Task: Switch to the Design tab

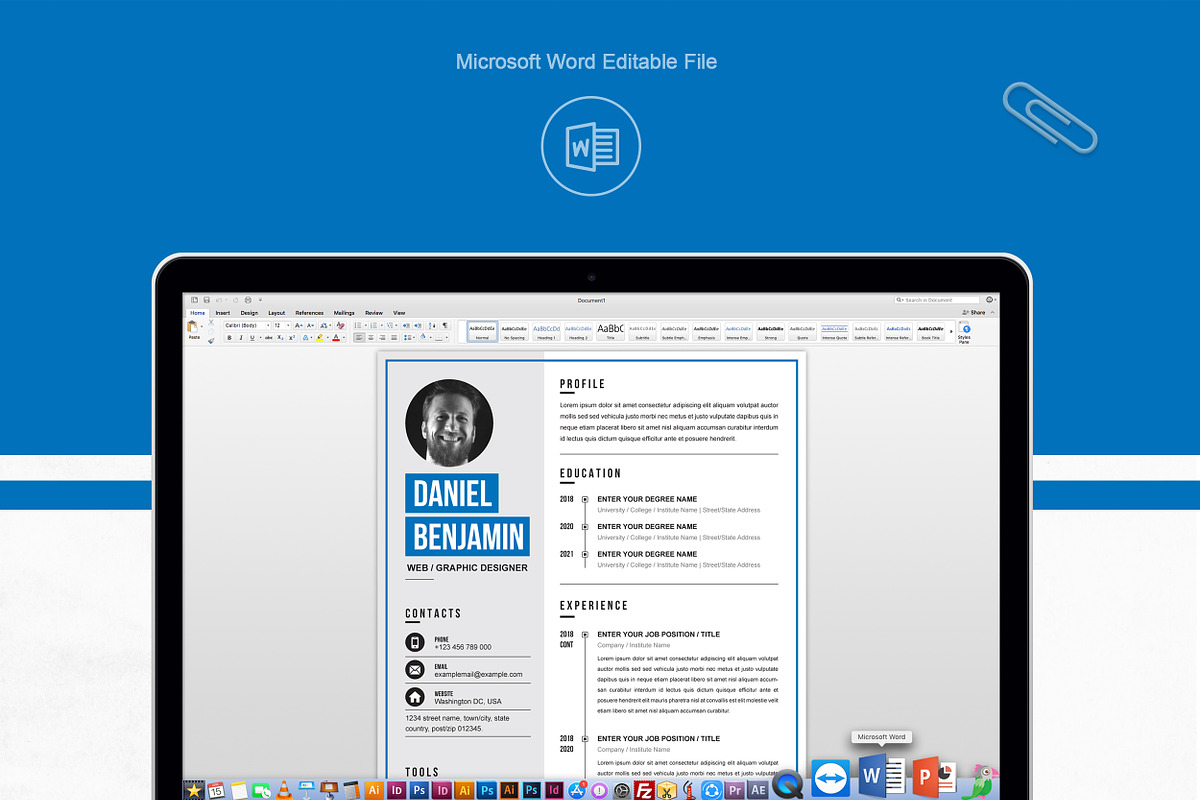Action: pos(249,313)
